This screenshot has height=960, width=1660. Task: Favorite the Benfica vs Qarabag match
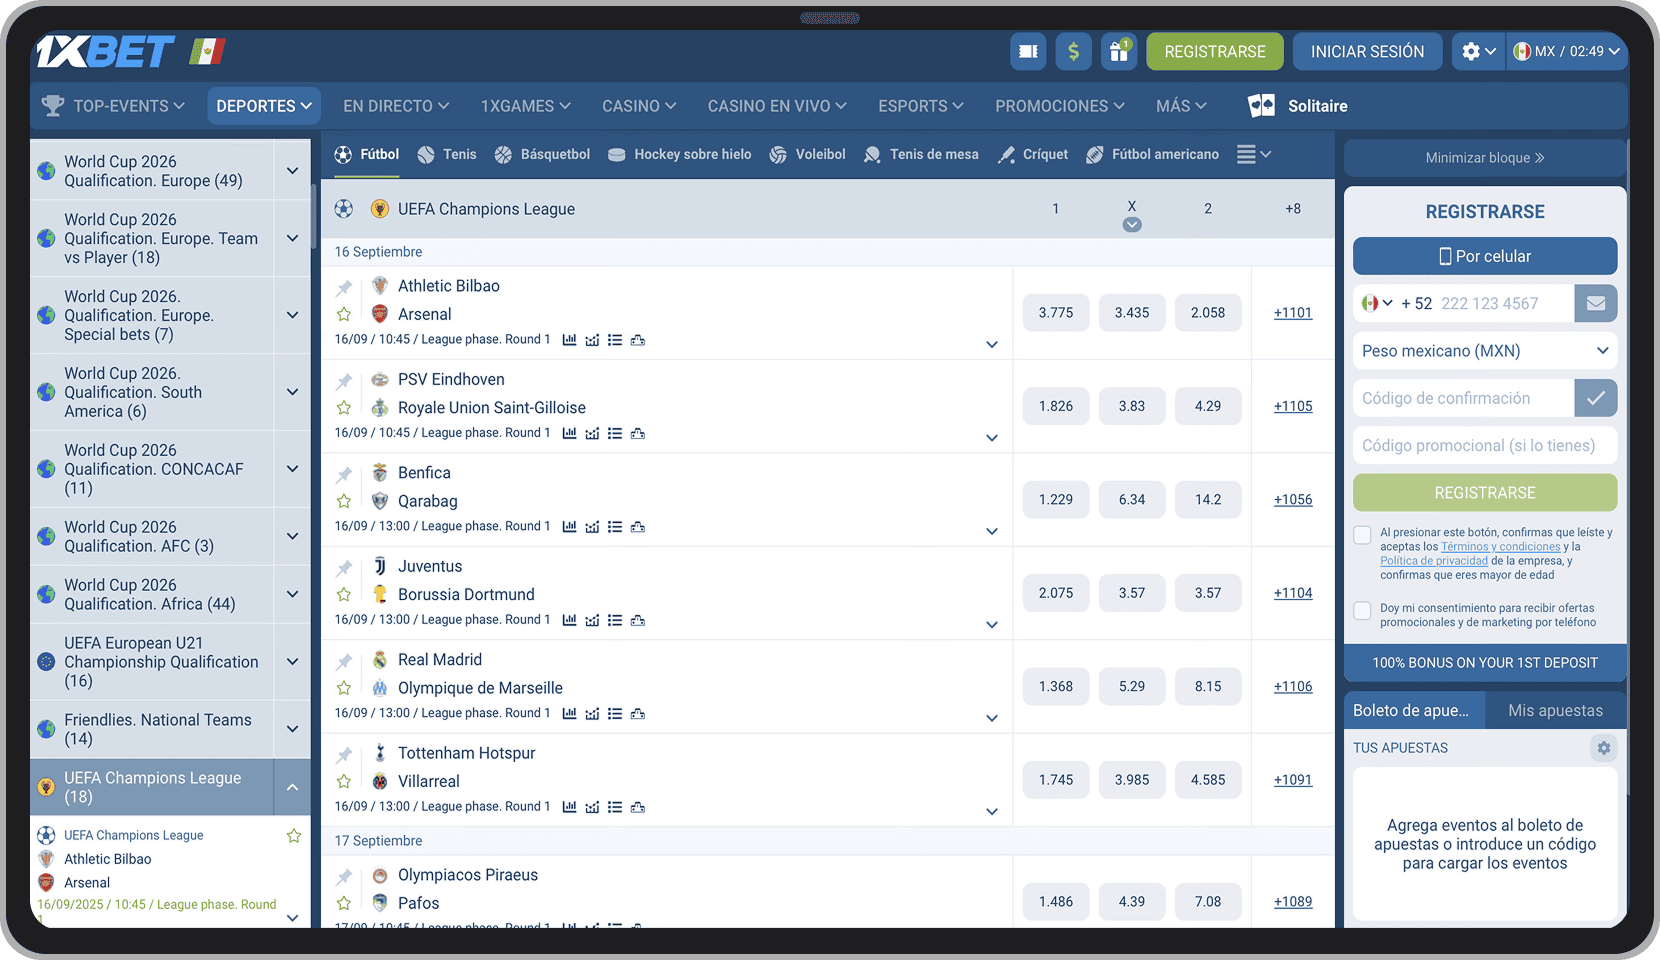point(344,501)
